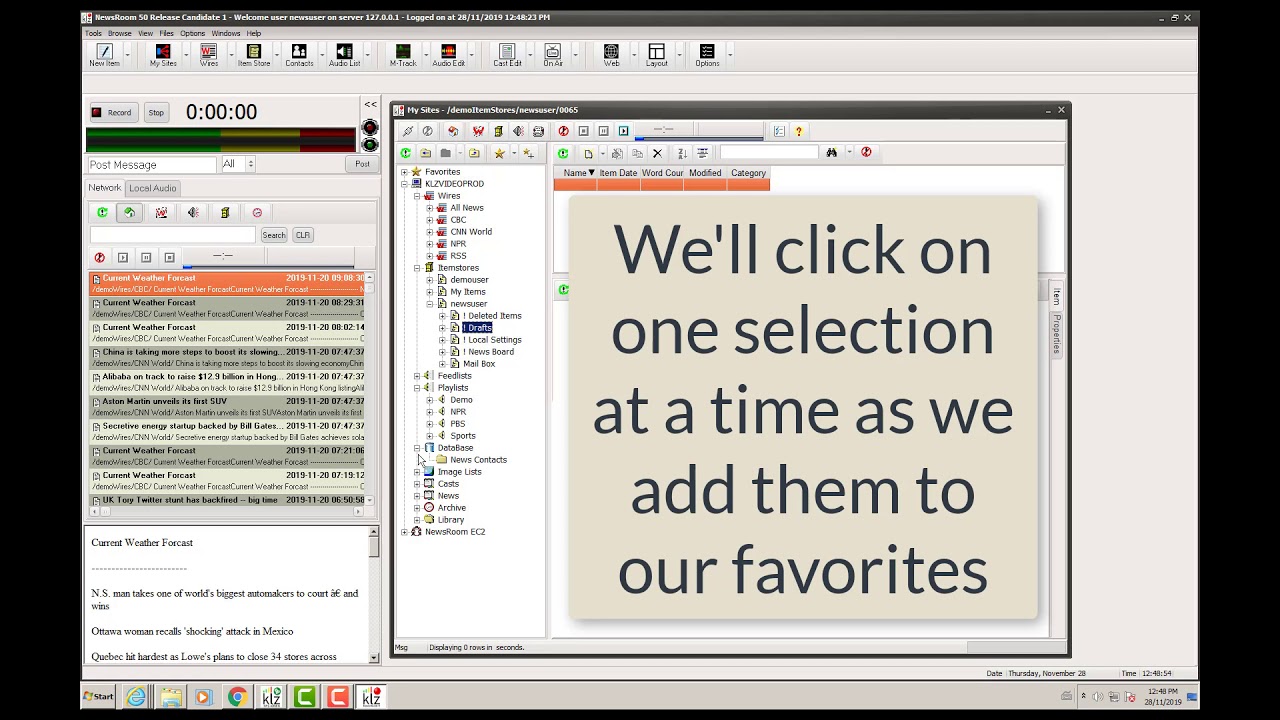Click the item store filter icon in Network panel
1280x720 pixels.
tap(225, 212)
